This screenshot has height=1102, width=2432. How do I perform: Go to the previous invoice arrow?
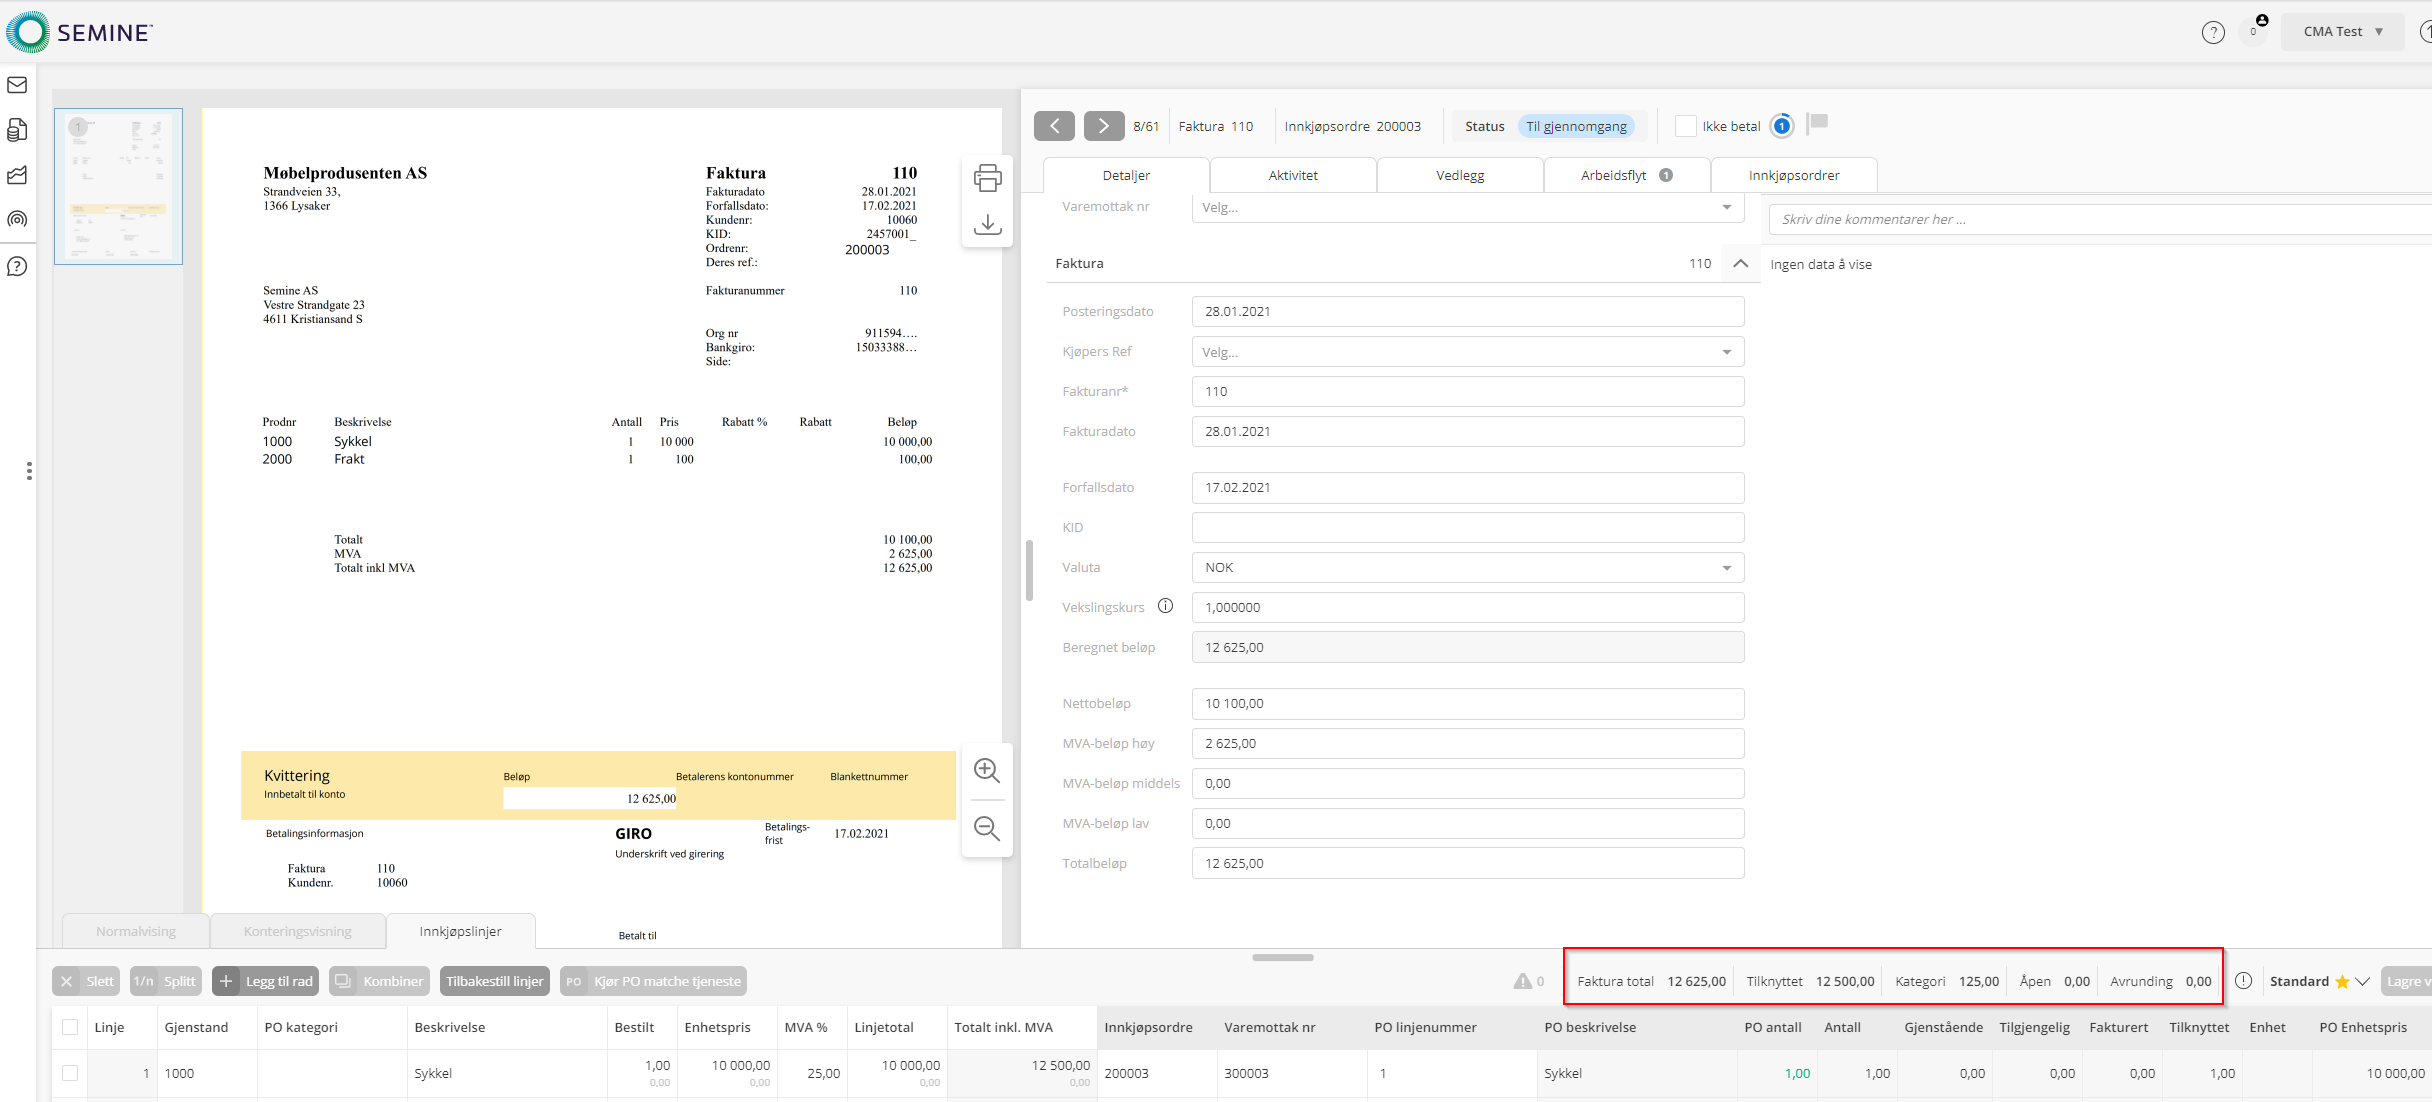point(1054,126)
